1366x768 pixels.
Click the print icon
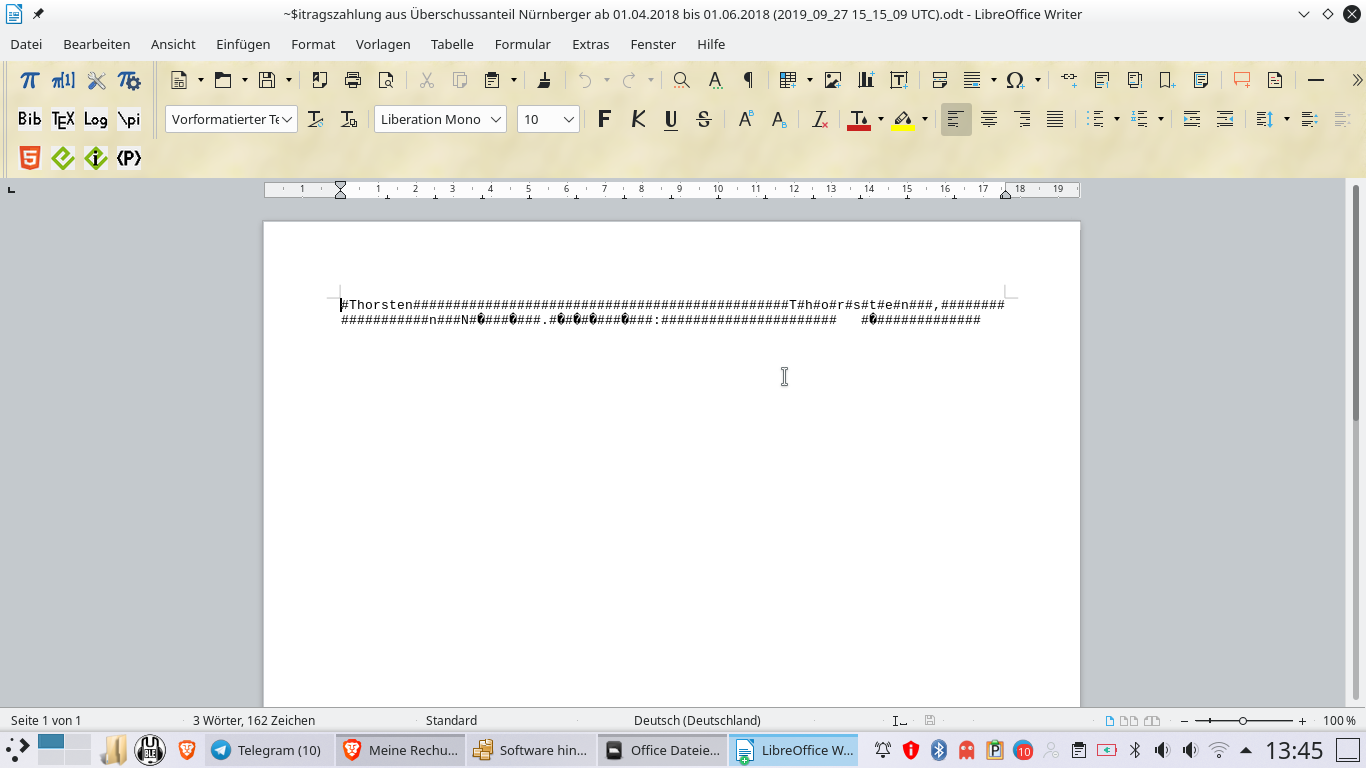(x=353, y=80)
